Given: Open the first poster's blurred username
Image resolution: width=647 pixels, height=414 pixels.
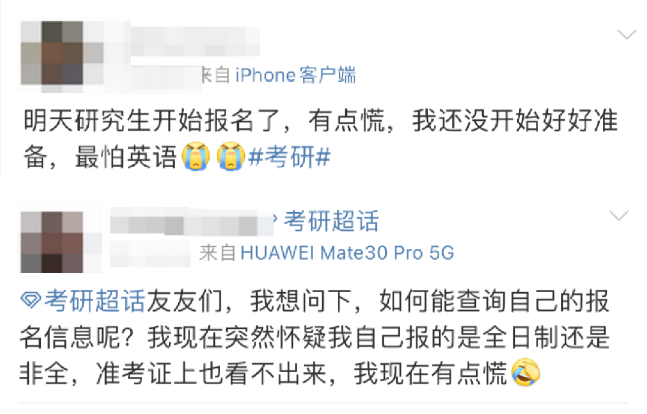Looking at the screenshot, I should tap(195, 41).
